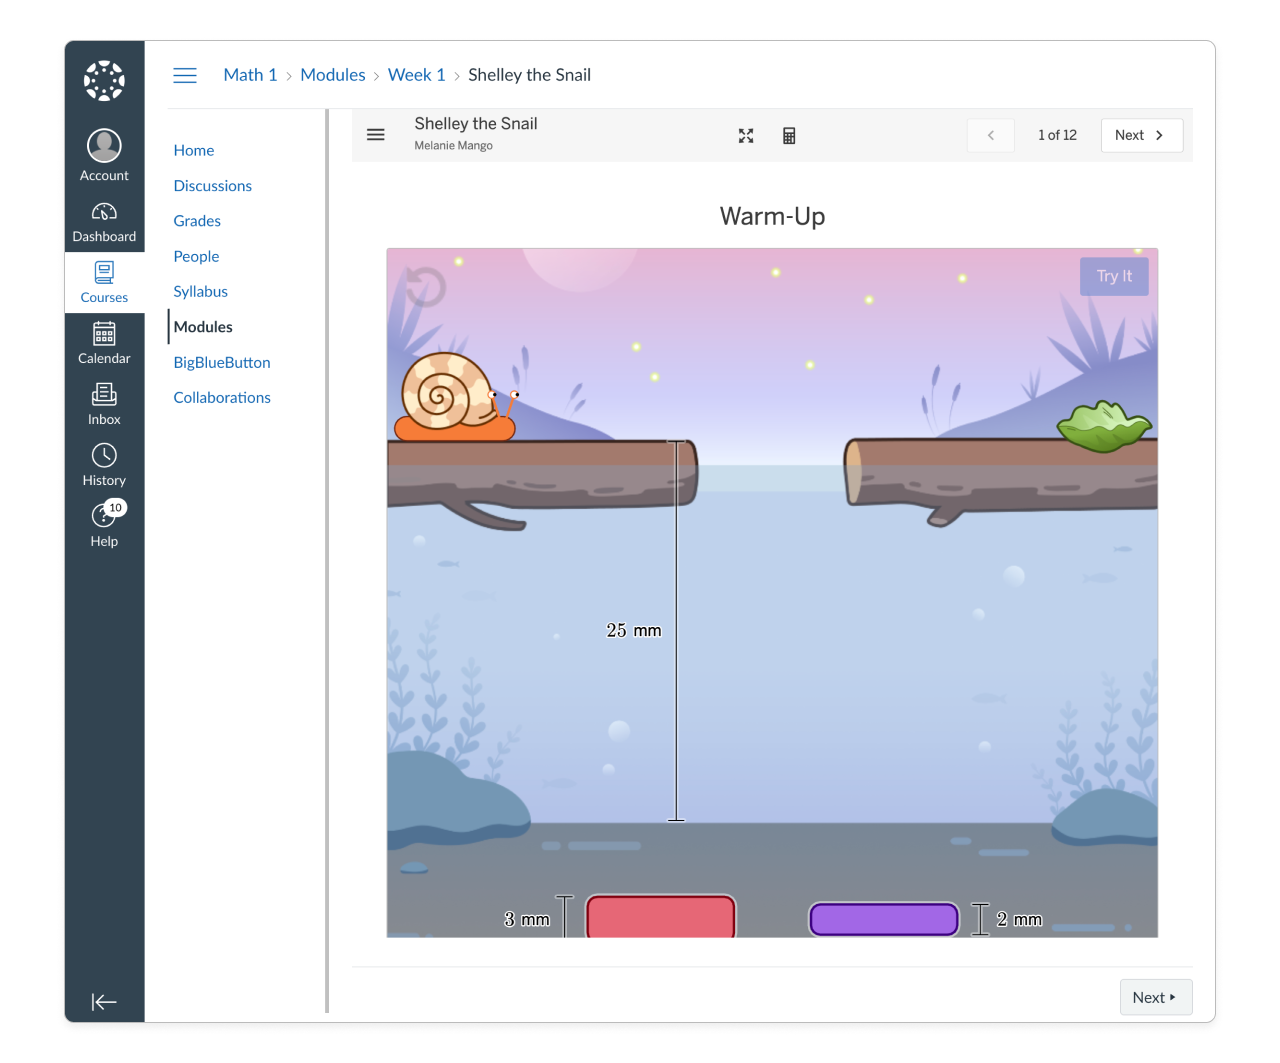The width and height of the screenshot is (1280, 1063).
Task: Click the Try It button
Action: [x=1114, y=276]
